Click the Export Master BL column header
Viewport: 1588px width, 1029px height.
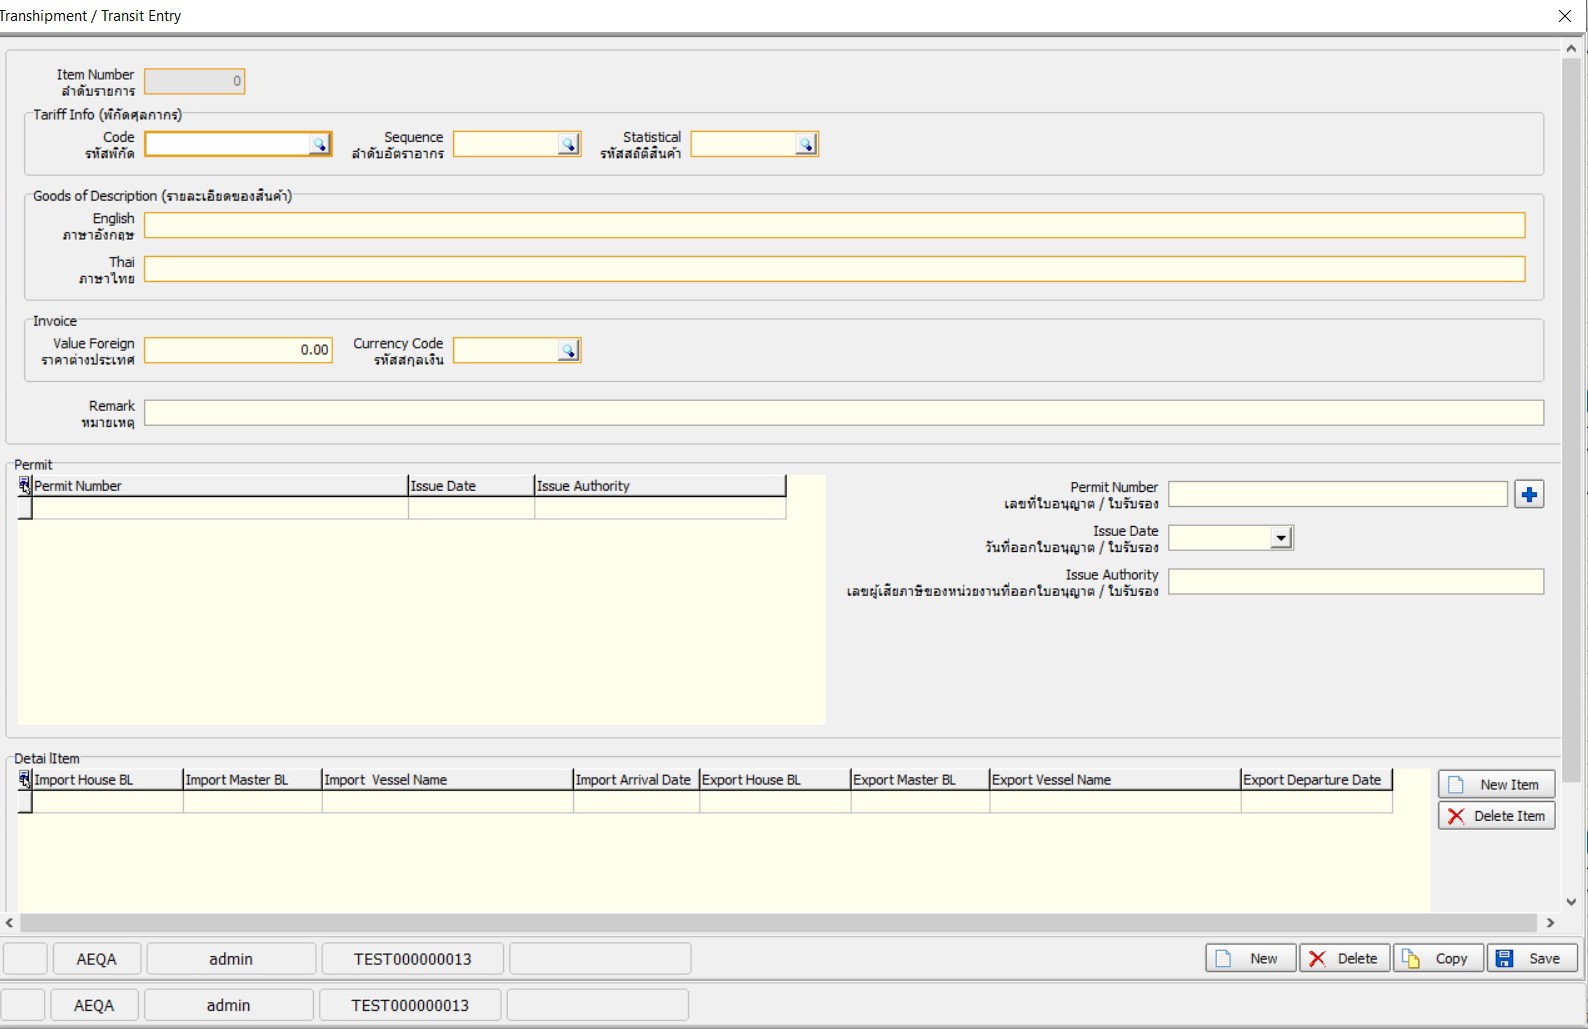point(920,780)
